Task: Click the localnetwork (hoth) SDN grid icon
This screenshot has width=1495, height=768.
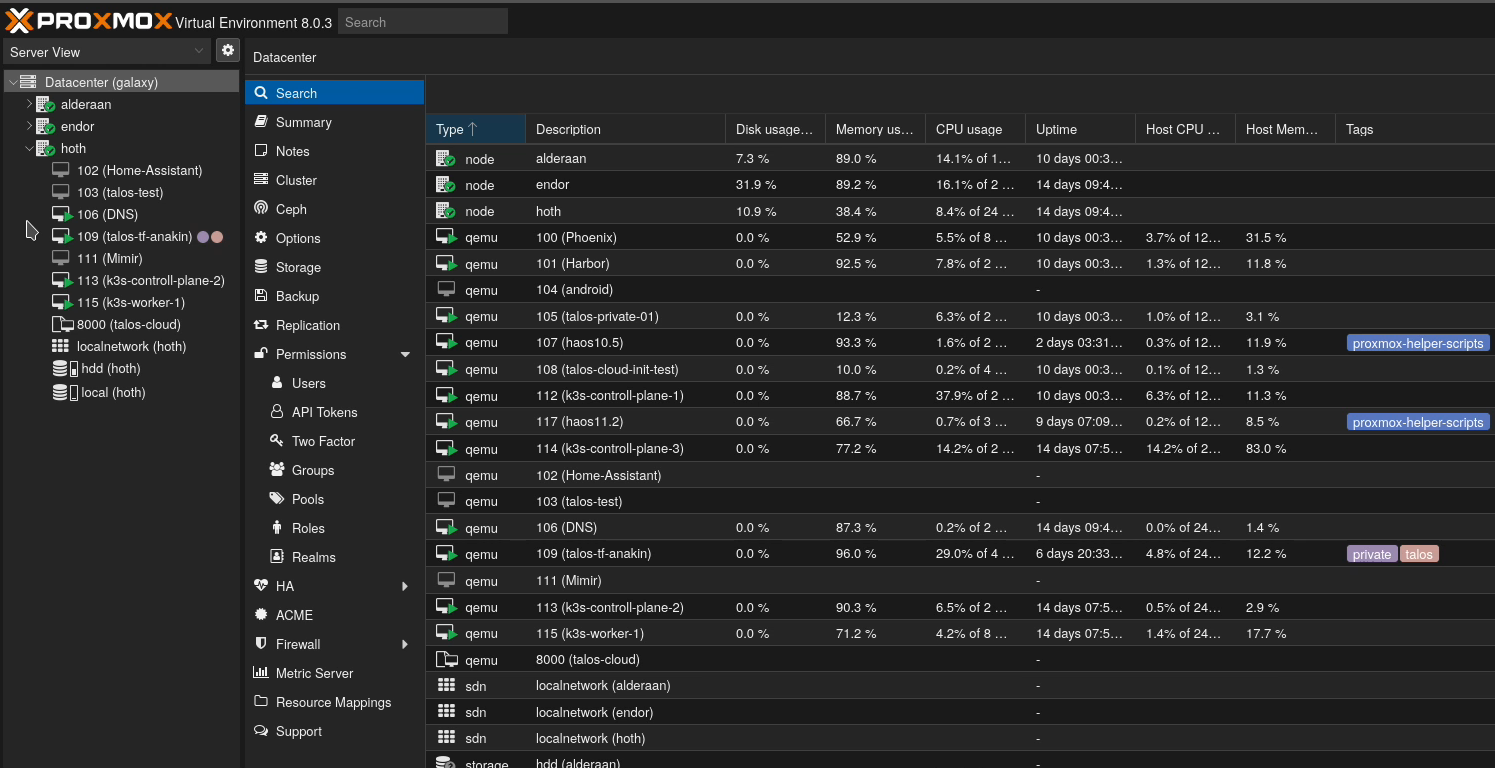Action: (x=61, y=346)
